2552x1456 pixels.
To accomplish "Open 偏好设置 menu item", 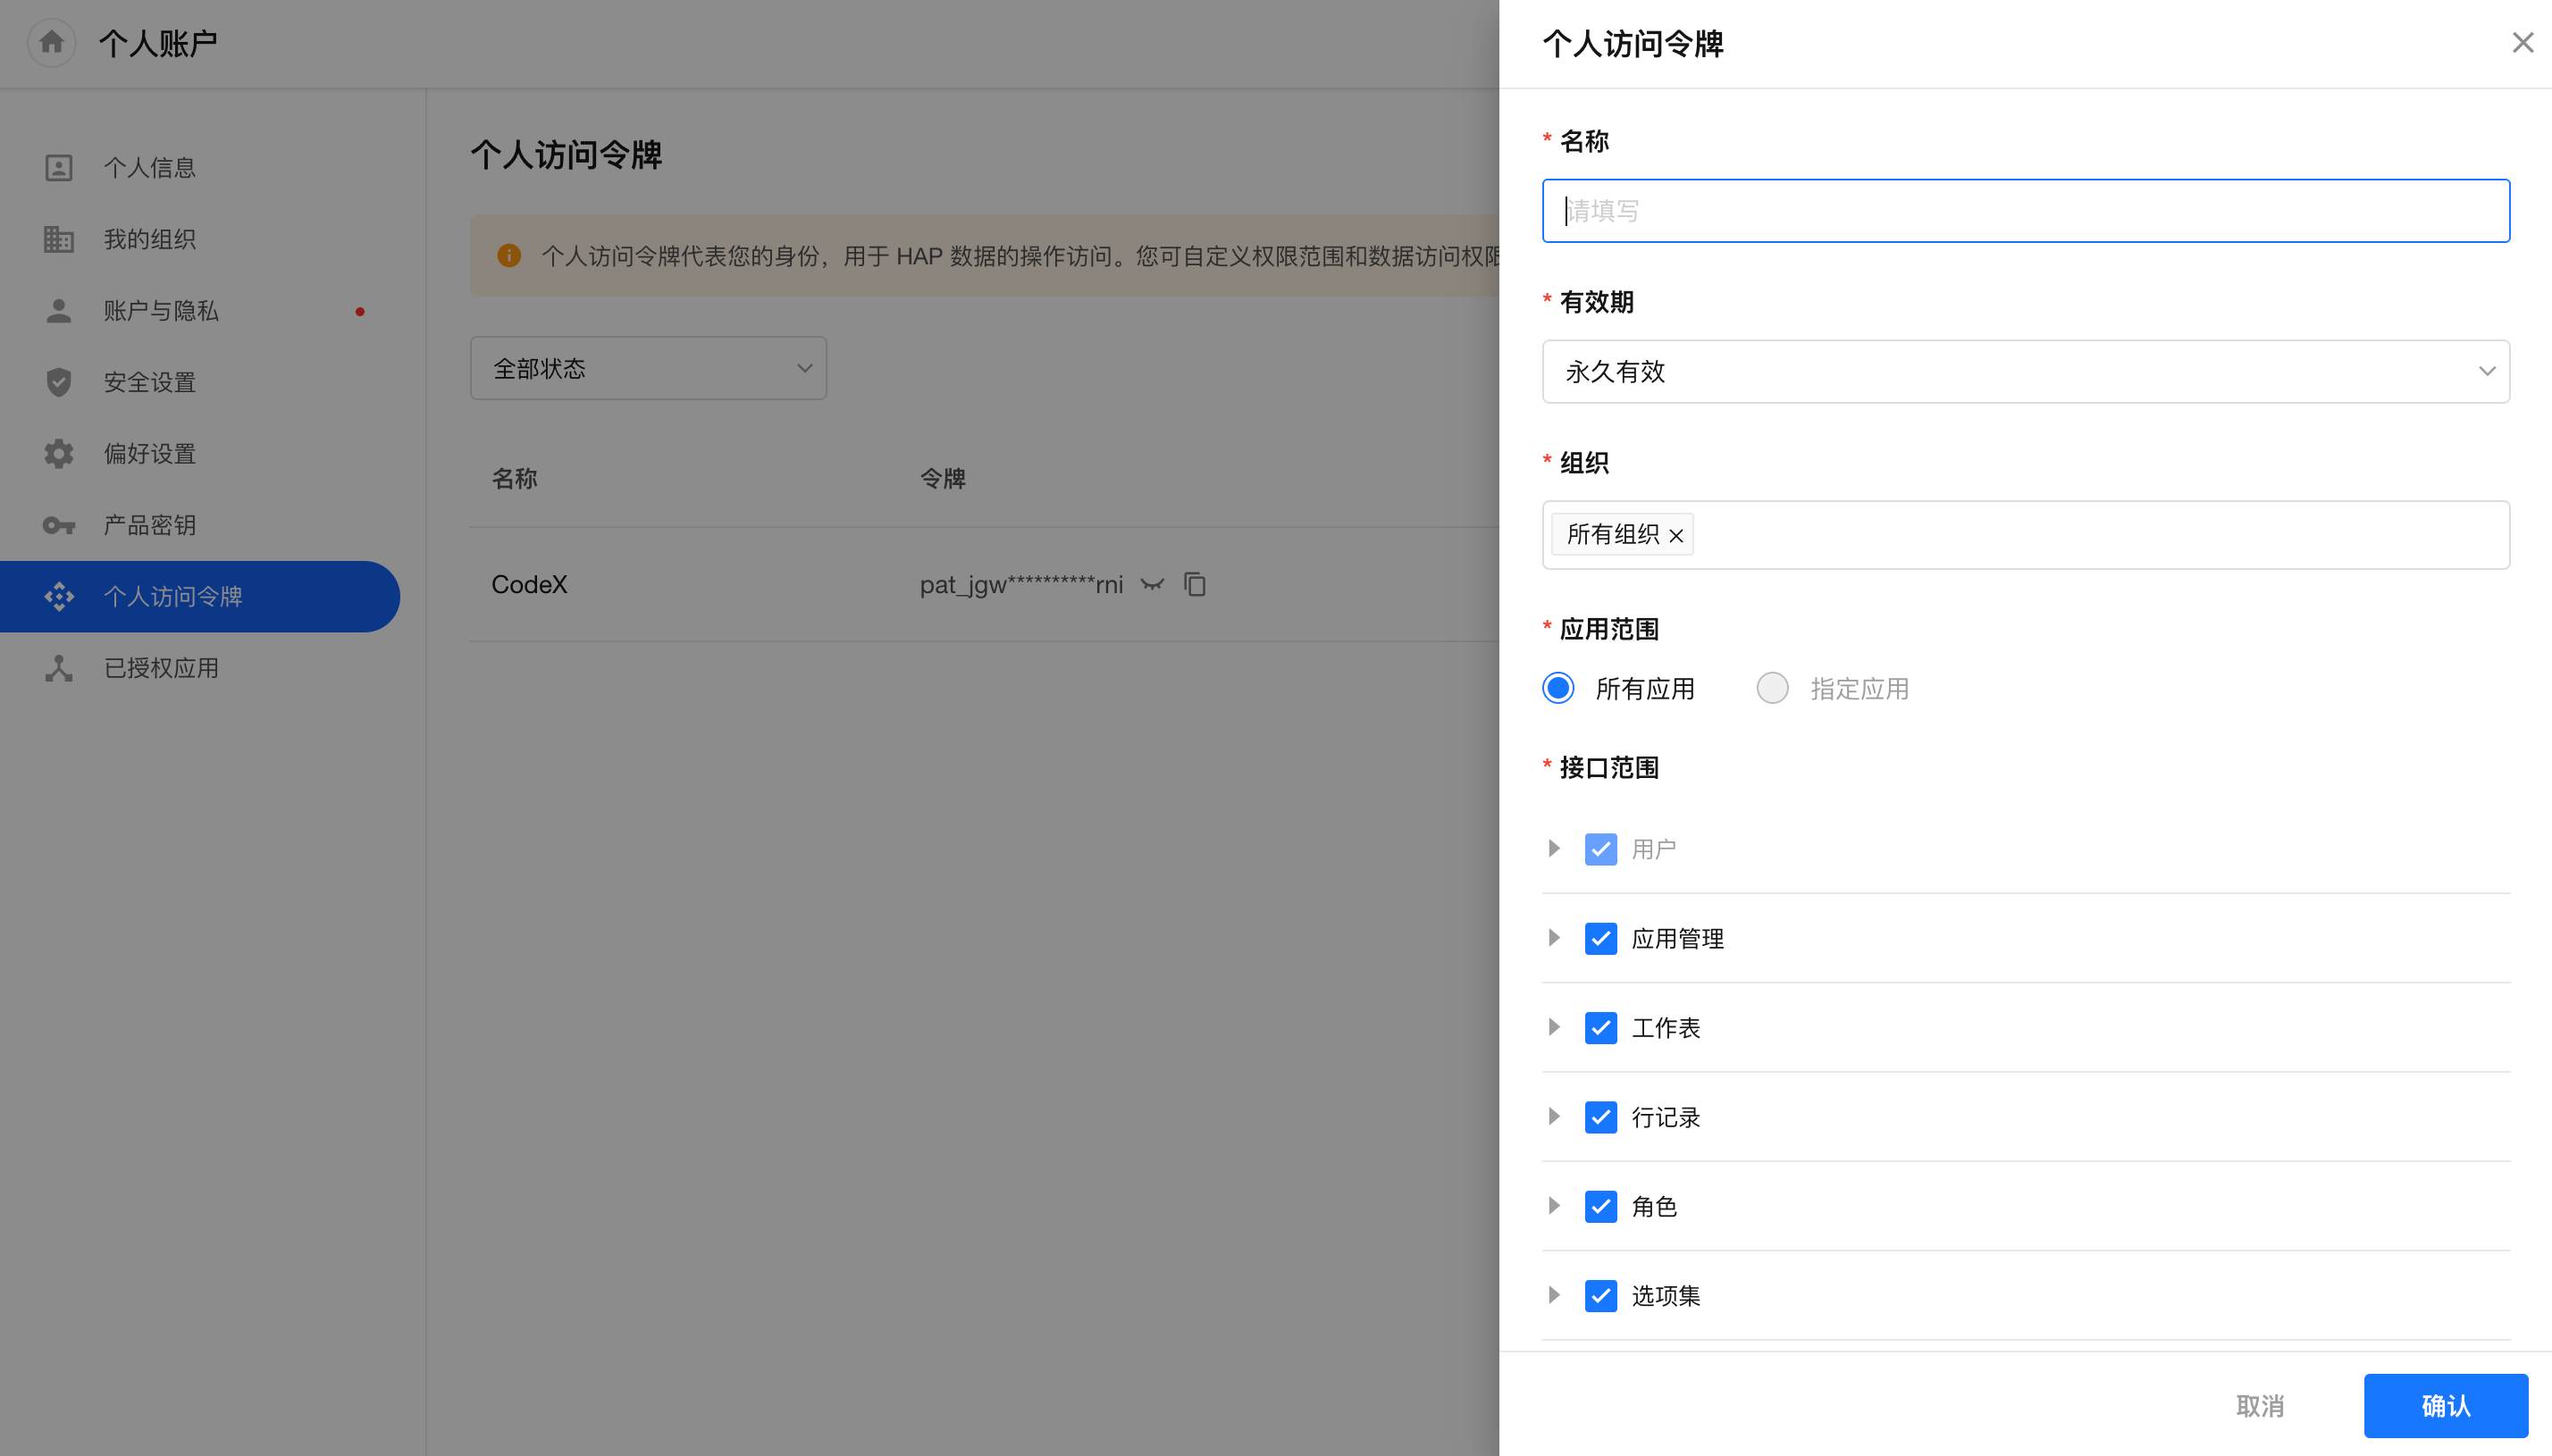I will [200, 454].
